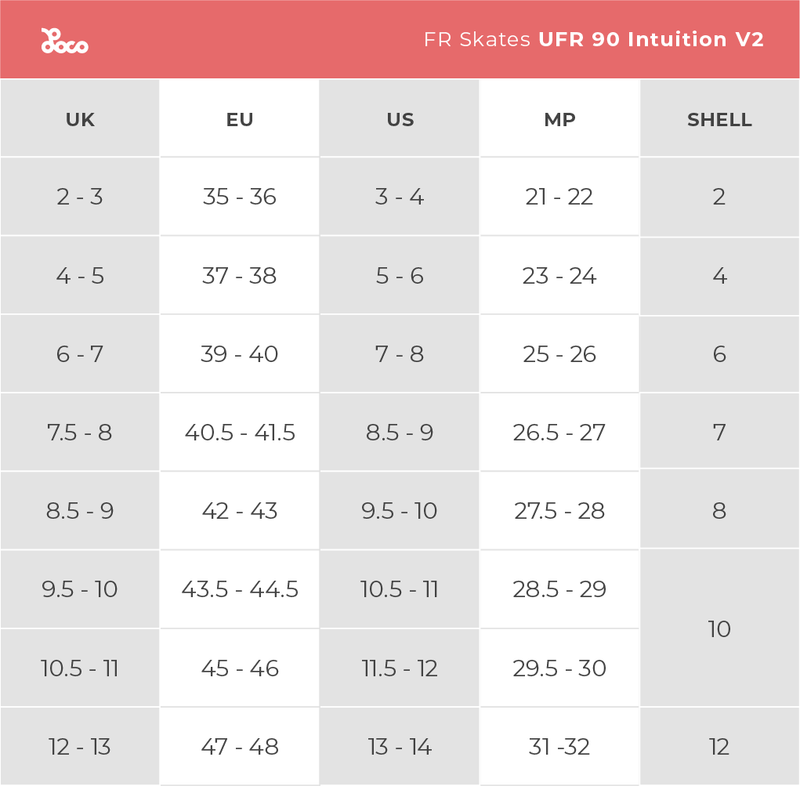Click the US column header
This screenshot has width=800, height=786.
400,119
